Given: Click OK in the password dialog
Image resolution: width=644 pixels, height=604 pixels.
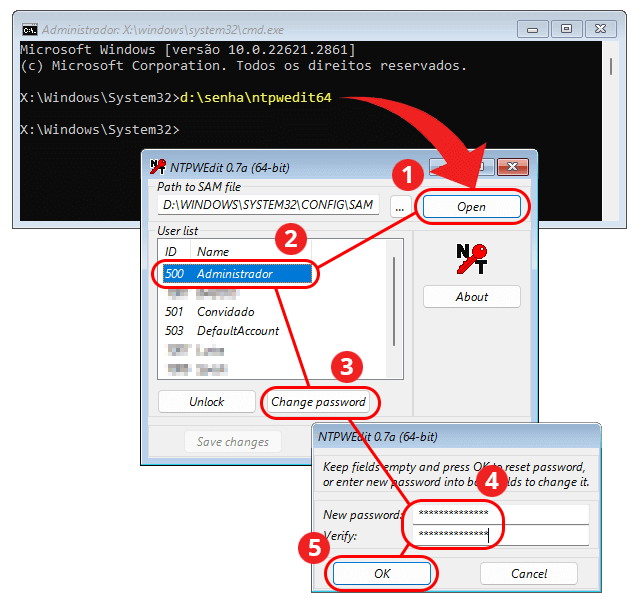Looking at the screenshot, I should click(x=382, y=573).
